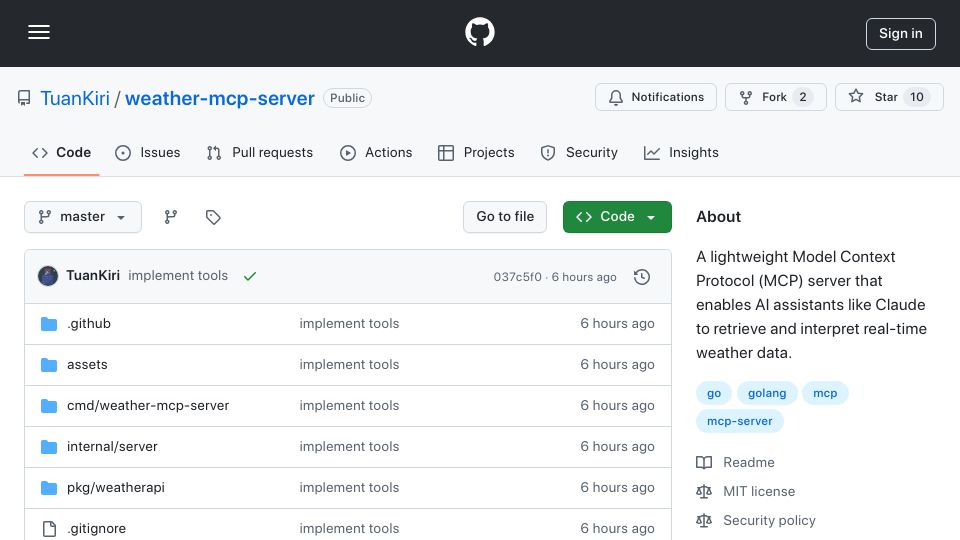The height and width of the screenshot is (540, 960).
Task: Click the Go to file button
Action: point(505,217)
